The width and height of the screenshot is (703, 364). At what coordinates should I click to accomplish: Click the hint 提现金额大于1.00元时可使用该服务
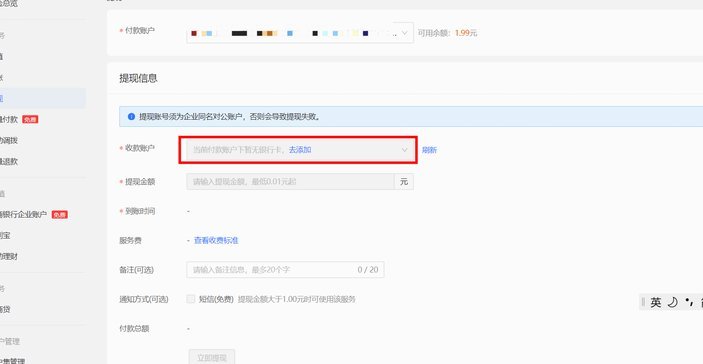coord(296,299)
